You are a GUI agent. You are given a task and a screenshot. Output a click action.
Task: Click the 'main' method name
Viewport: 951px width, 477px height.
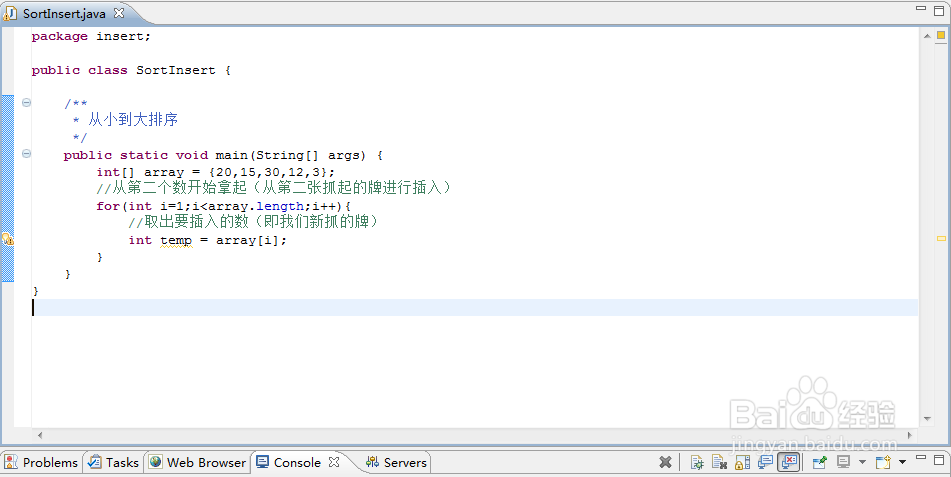point(231,155)
